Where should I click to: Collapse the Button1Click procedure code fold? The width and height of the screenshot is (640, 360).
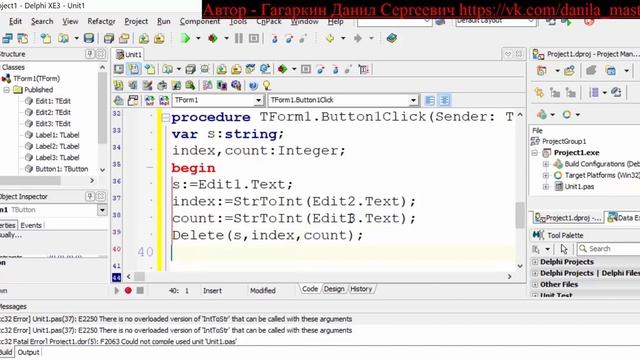[166, 118]
